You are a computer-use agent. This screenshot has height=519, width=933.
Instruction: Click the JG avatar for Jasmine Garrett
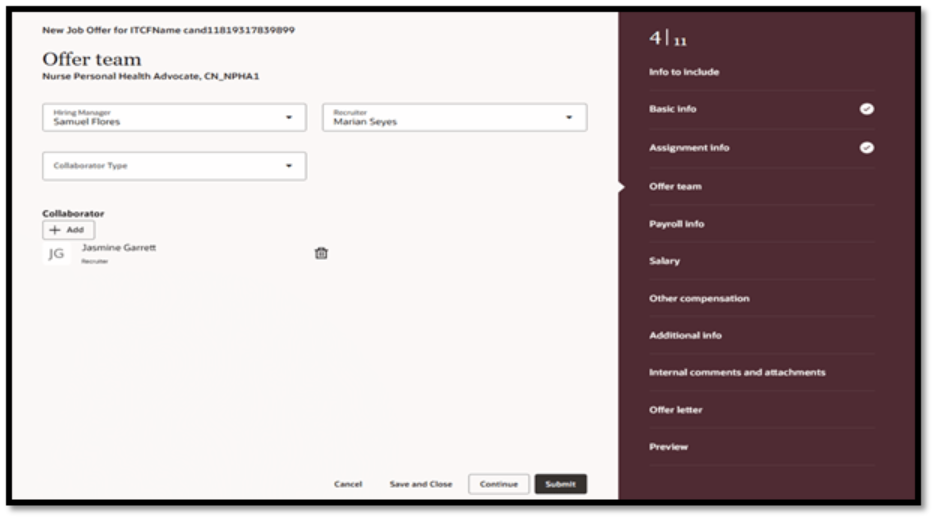click(x=56, y=254)
